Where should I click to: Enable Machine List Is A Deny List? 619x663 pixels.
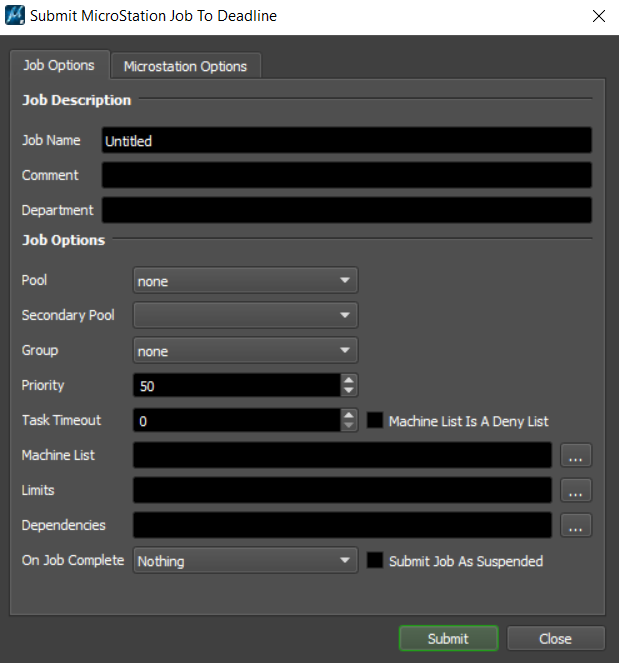coord(375,420)
